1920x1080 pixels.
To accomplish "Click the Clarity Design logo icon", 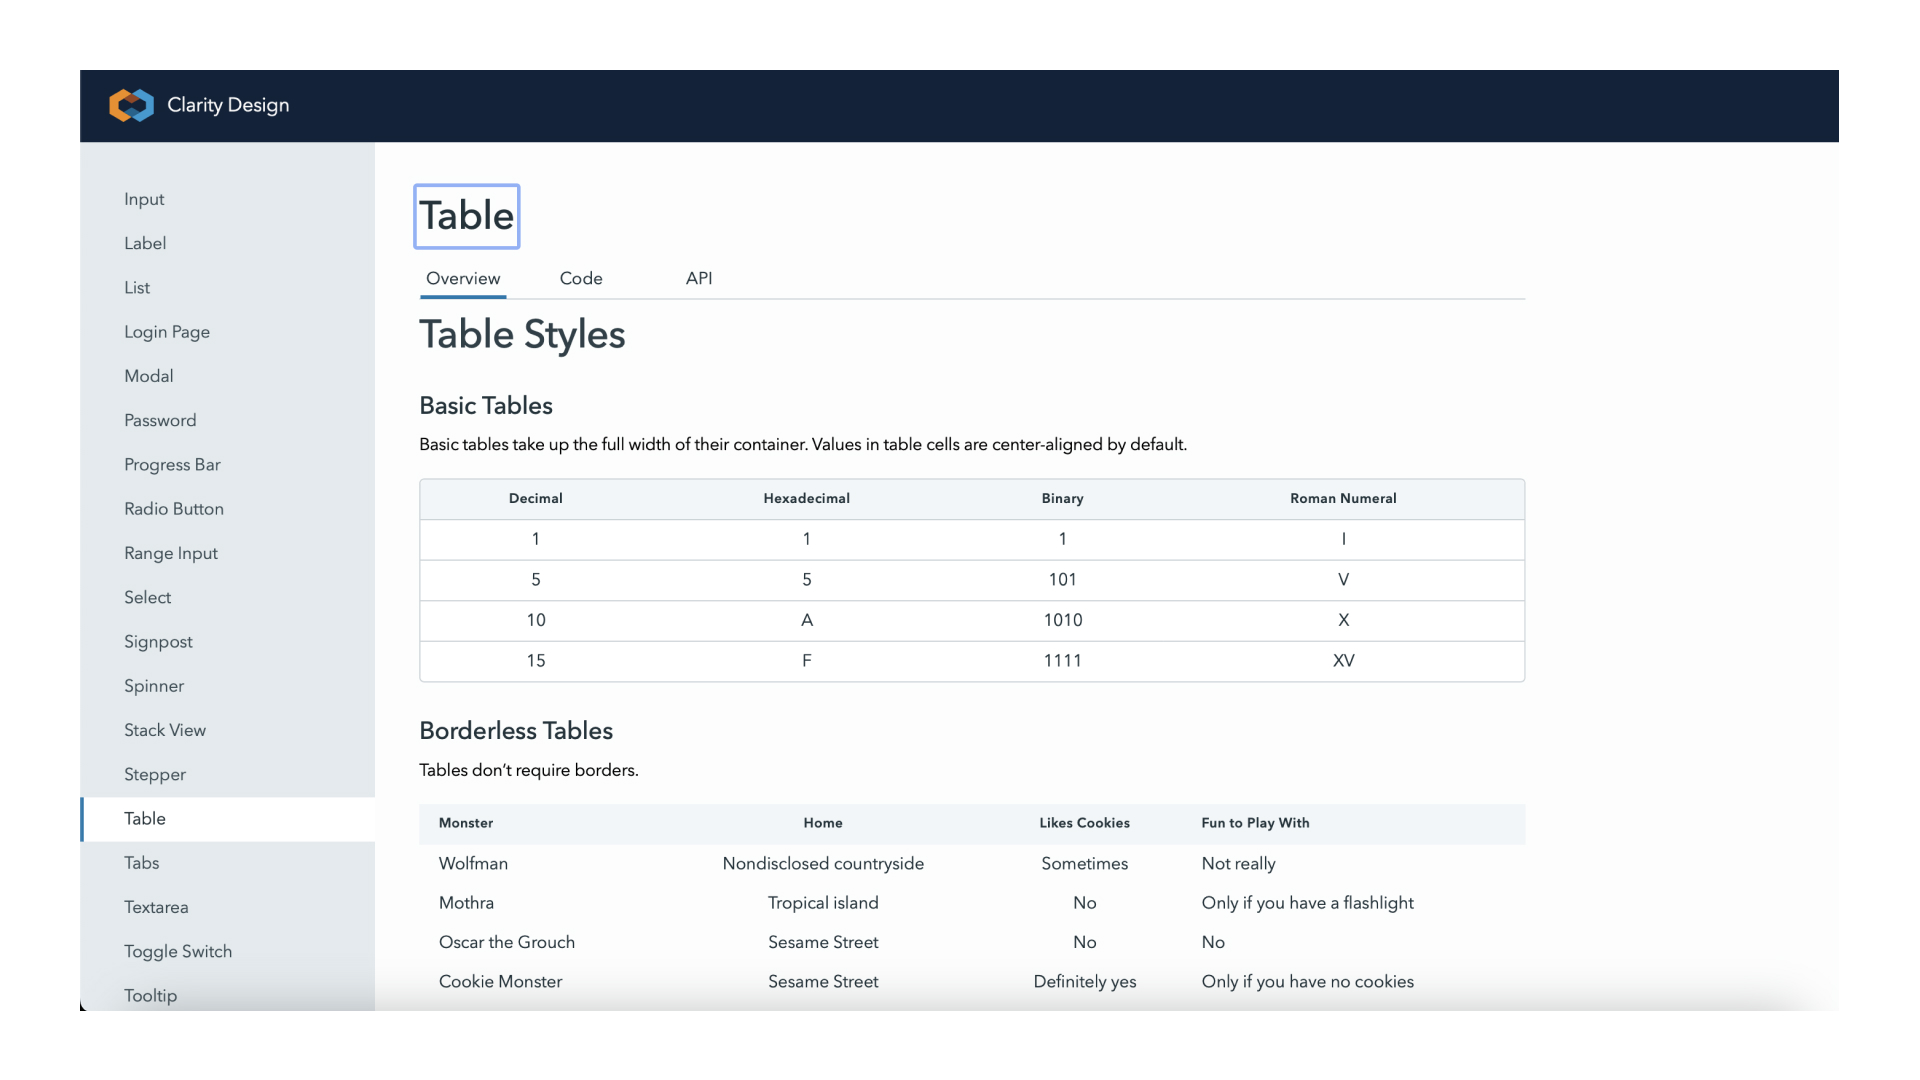I will point(131,105).
